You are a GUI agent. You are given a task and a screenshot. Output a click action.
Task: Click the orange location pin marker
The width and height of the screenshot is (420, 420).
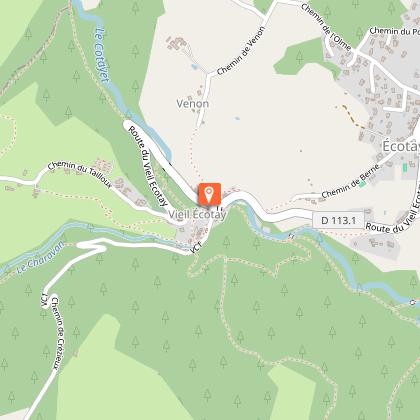[210, 194]
